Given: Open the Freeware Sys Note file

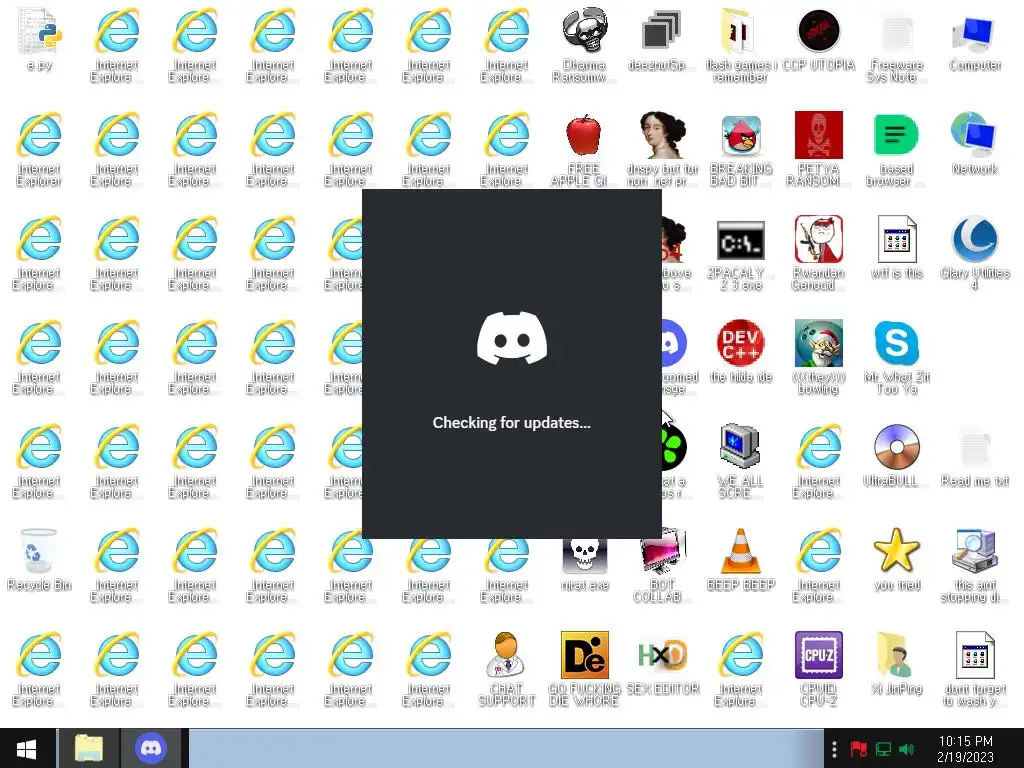Looking at the screenshot, I should [x=897, y=33].
